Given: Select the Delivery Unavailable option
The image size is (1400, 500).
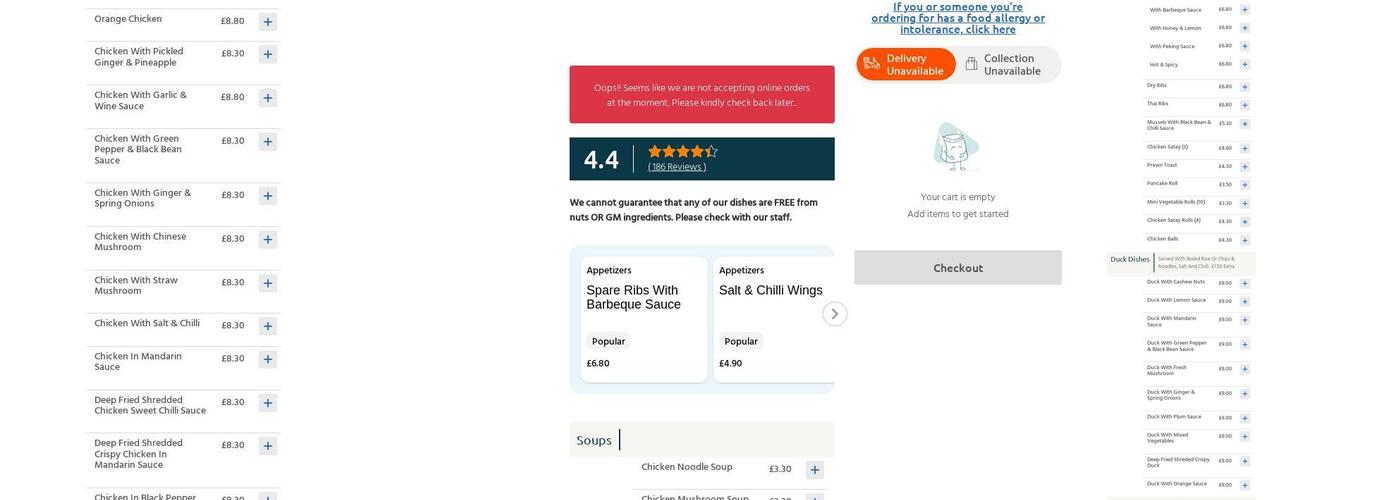Looking at the screenshot, I should pos(906,64).
